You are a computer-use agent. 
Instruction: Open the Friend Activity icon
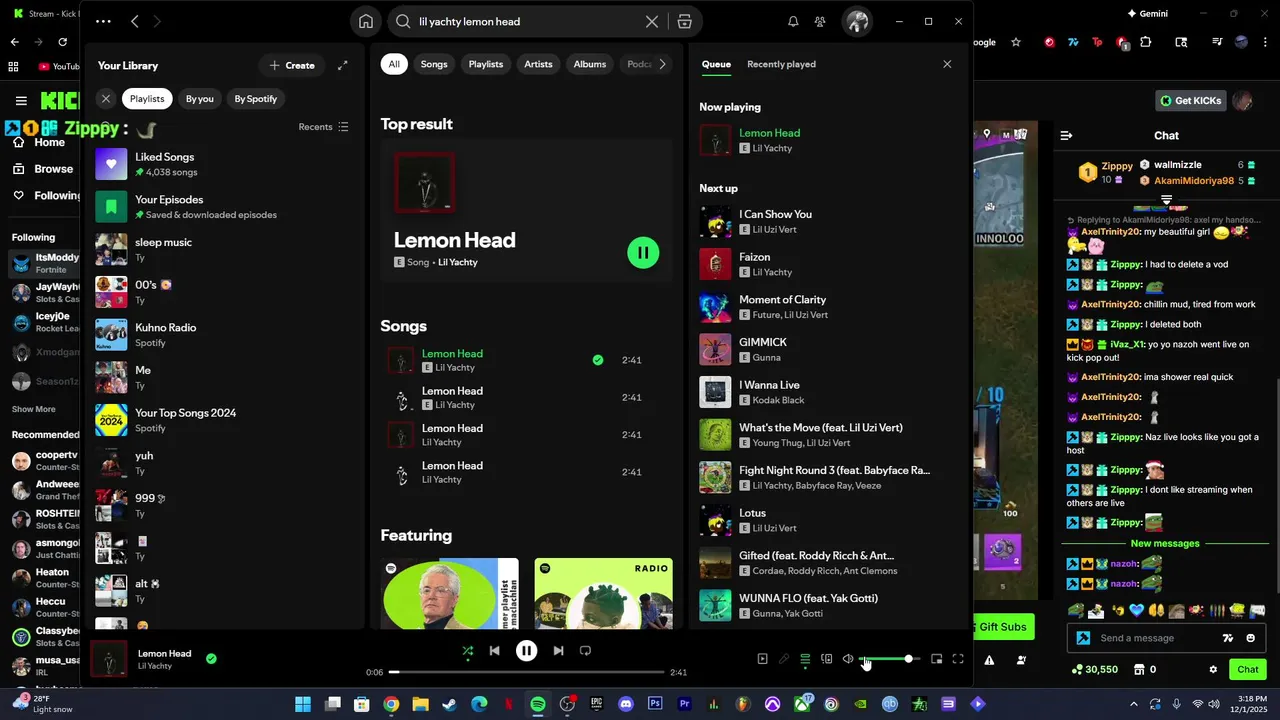click(820, 21)
